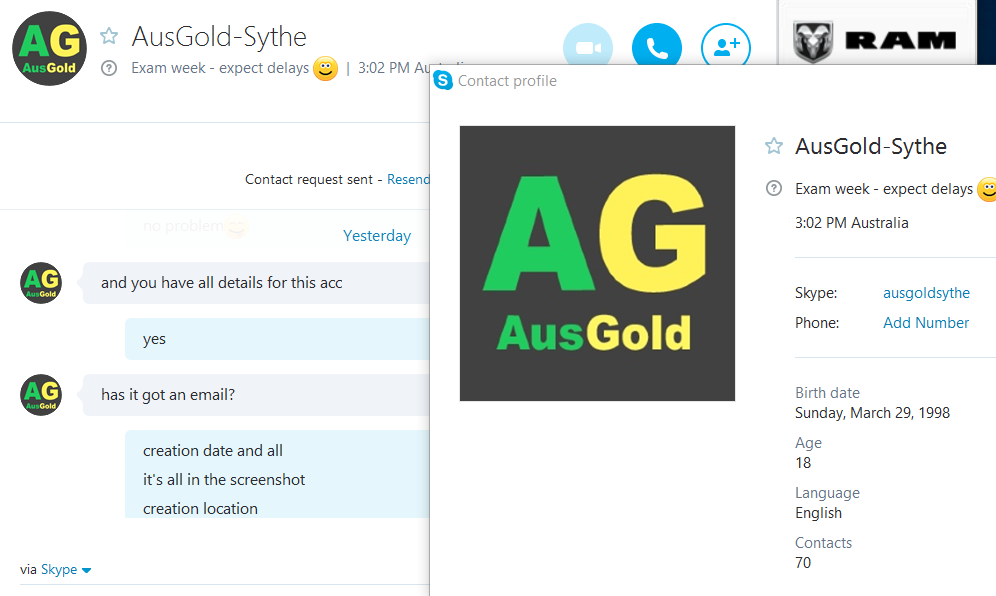996x596 pixels.
Task: Click the Age value '18'
Action: click(803, 463)
